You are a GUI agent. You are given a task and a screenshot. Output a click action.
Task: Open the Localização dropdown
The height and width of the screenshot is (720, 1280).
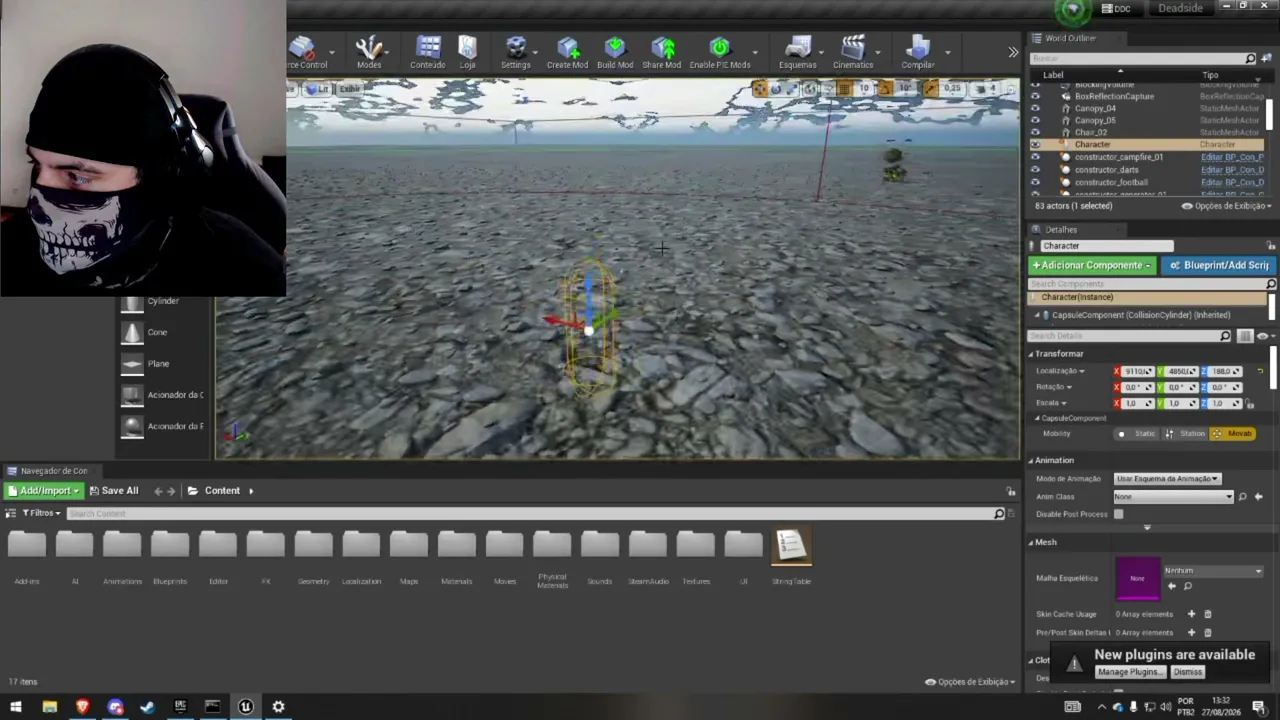click(1060, 371)
